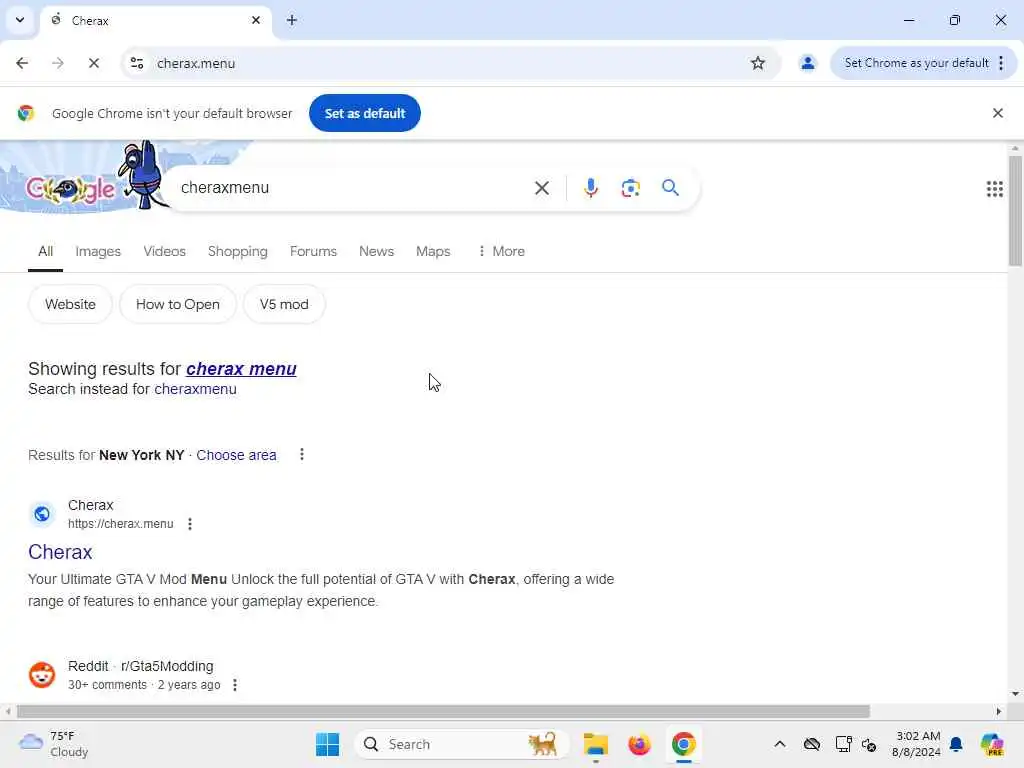Switch to the News tab
The width and height of the screenshot is (1024, 768).
tap(376, 251)
